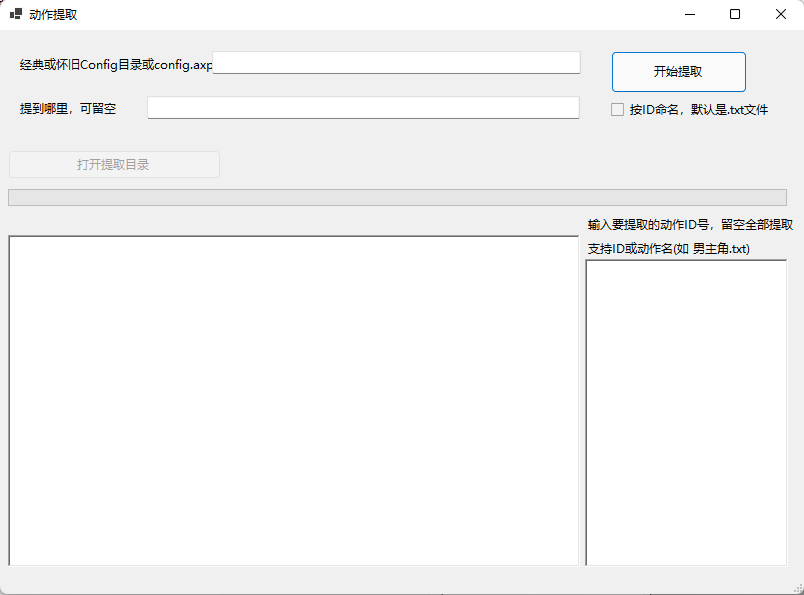The height and width of the screenshot is (595, 804).
Task: Click the 提到哪里，可留空 label
Action: point(68,108)
